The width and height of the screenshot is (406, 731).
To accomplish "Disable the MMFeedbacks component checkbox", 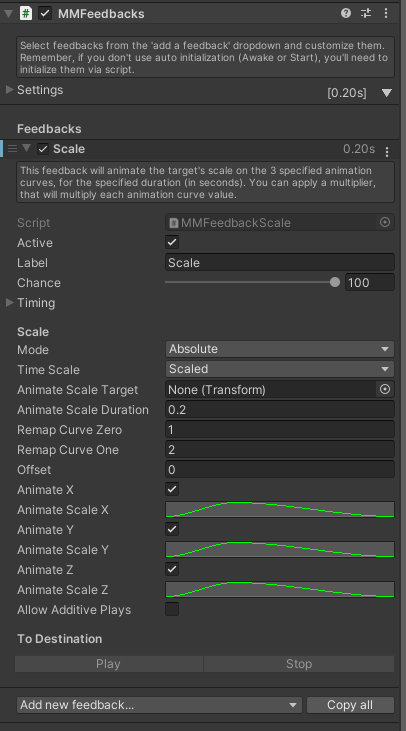I will (x=45, y=13).
